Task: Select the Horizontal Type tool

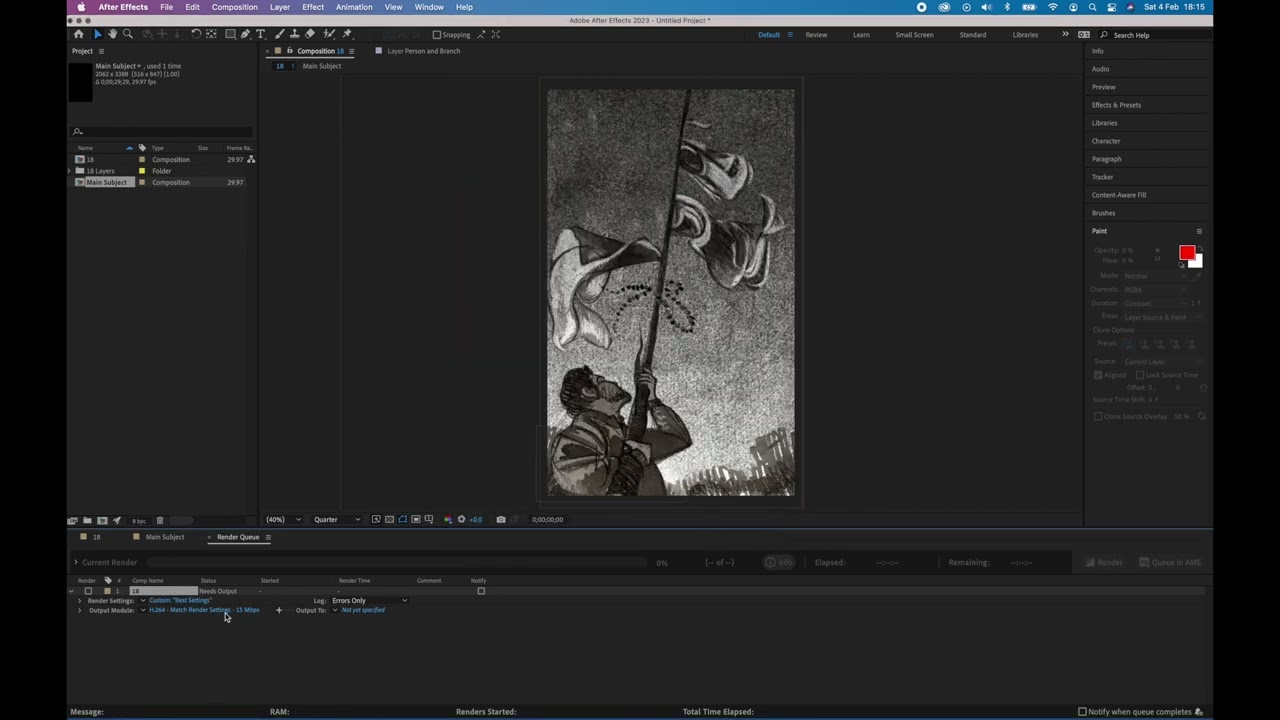Action: (261, 34)
